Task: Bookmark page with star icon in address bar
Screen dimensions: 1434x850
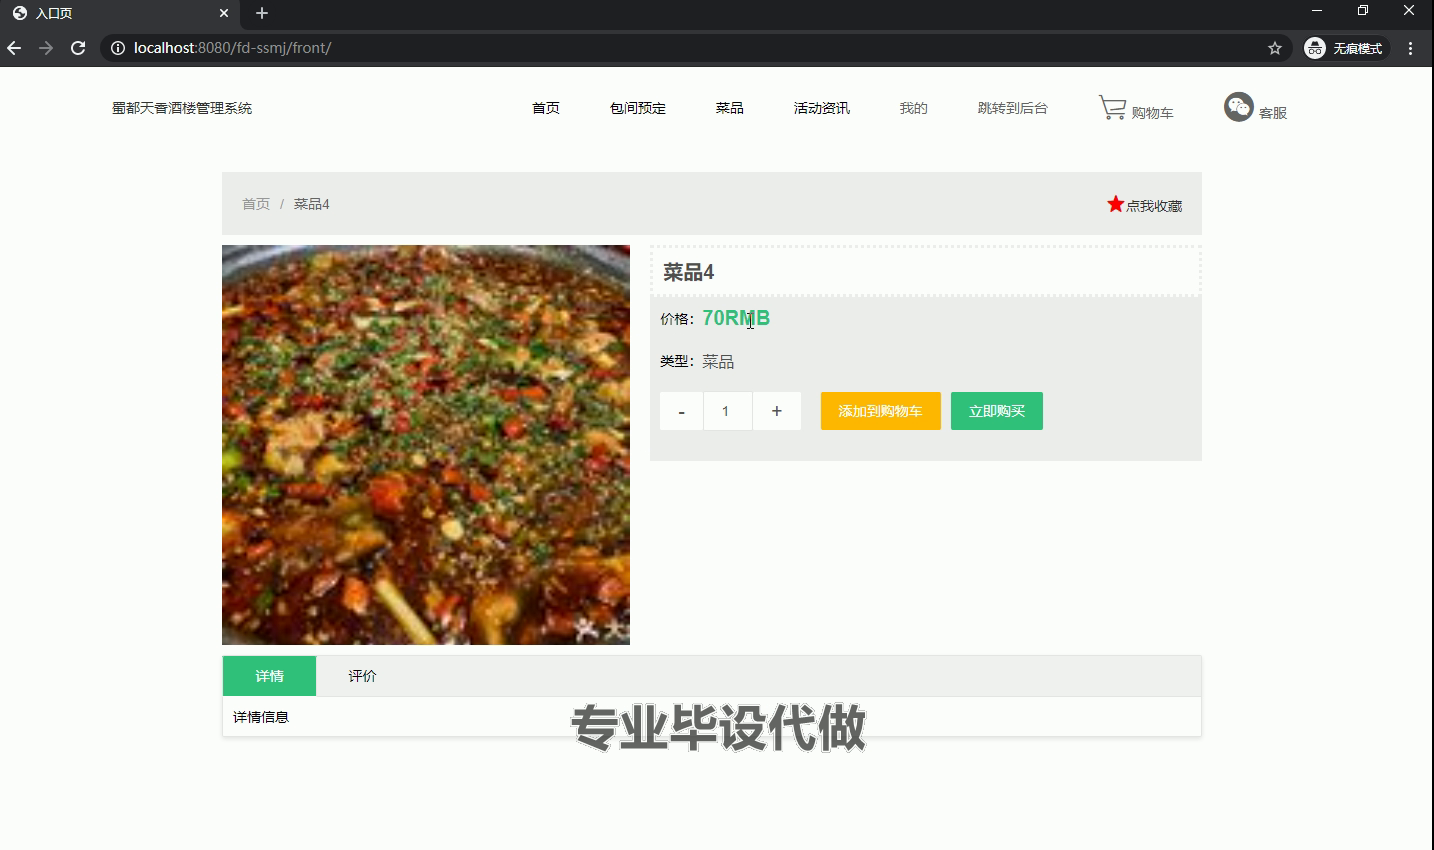Action: coord(1275,48)
